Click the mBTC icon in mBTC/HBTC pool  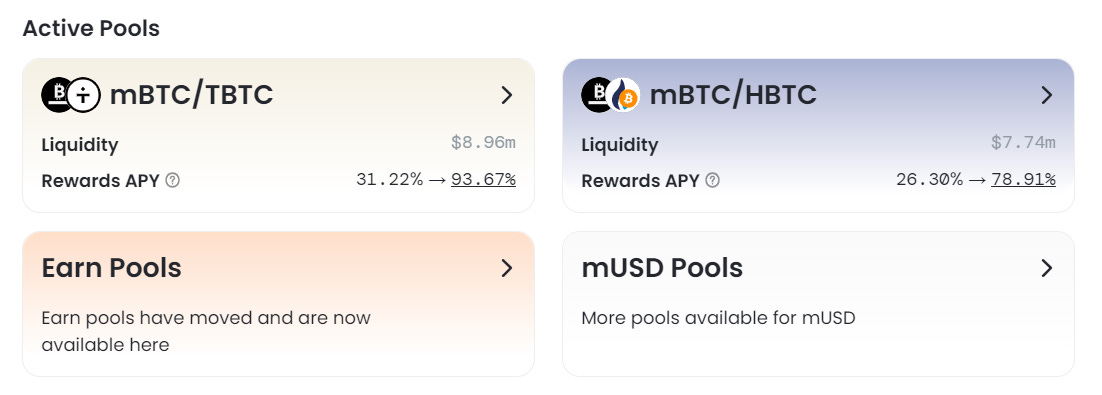(596, 95)
